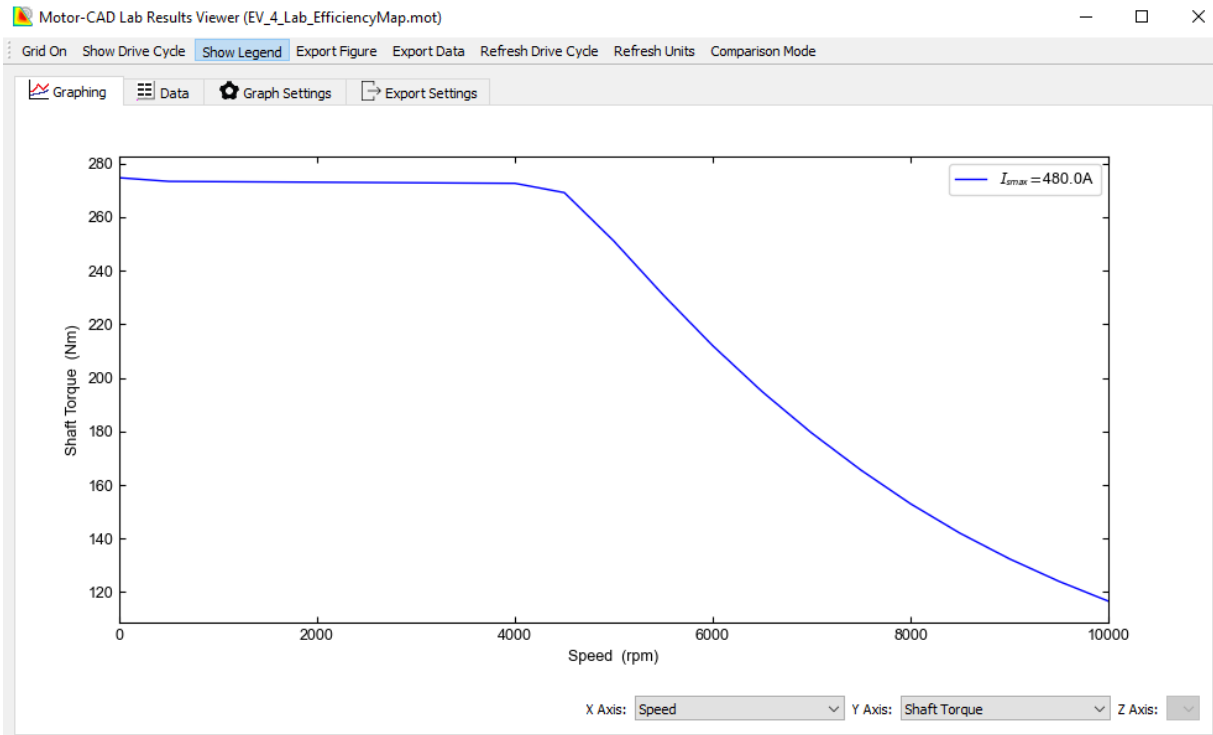Click the Shaft Torque (Nm) axis label
Image resolution: width=1213 pixels, height=735 pixels.
(71, 391)
